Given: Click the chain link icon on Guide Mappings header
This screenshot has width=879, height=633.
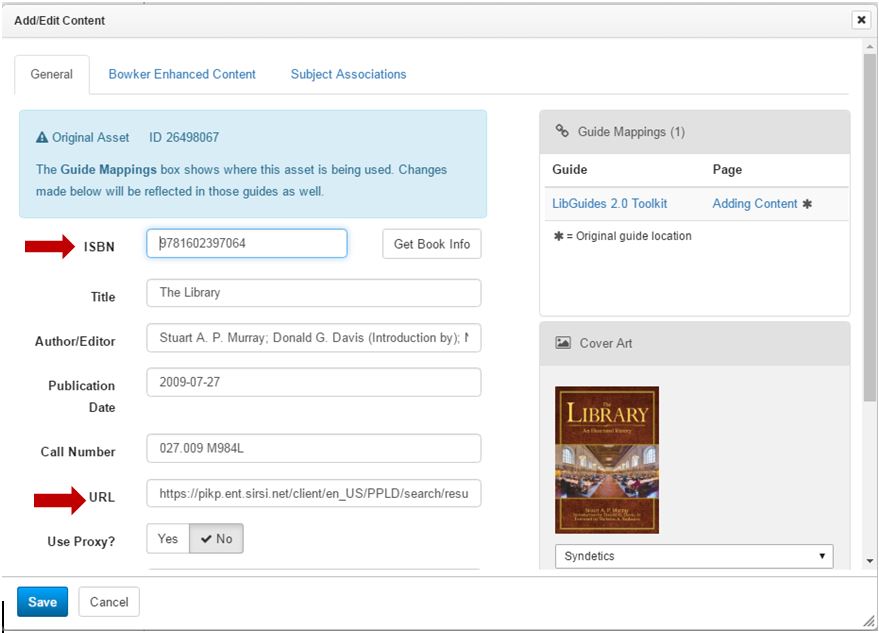Looking at the screenshot, I should [x=563, y=131].
